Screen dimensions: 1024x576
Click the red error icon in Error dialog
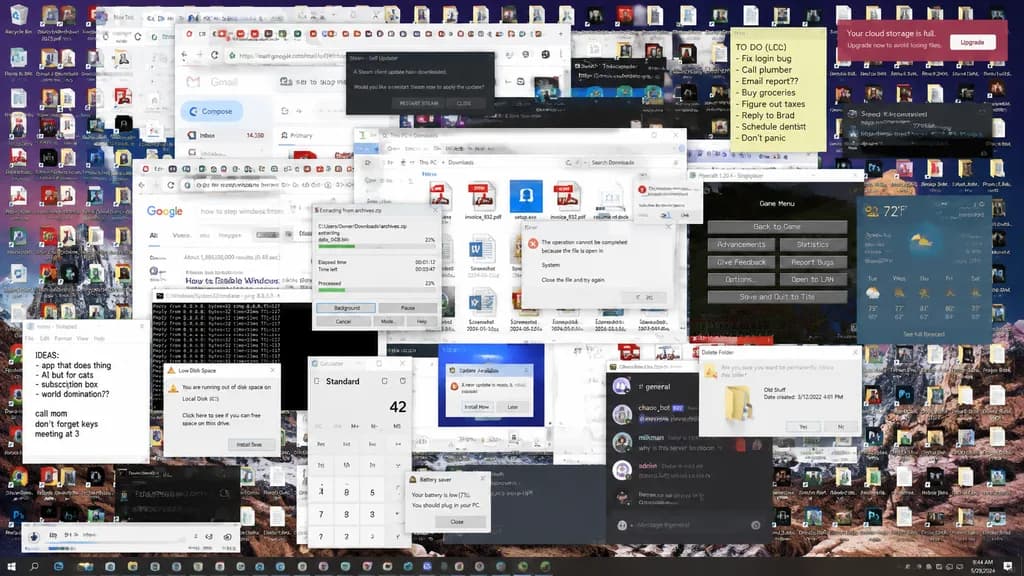click(x=533, y=244)
